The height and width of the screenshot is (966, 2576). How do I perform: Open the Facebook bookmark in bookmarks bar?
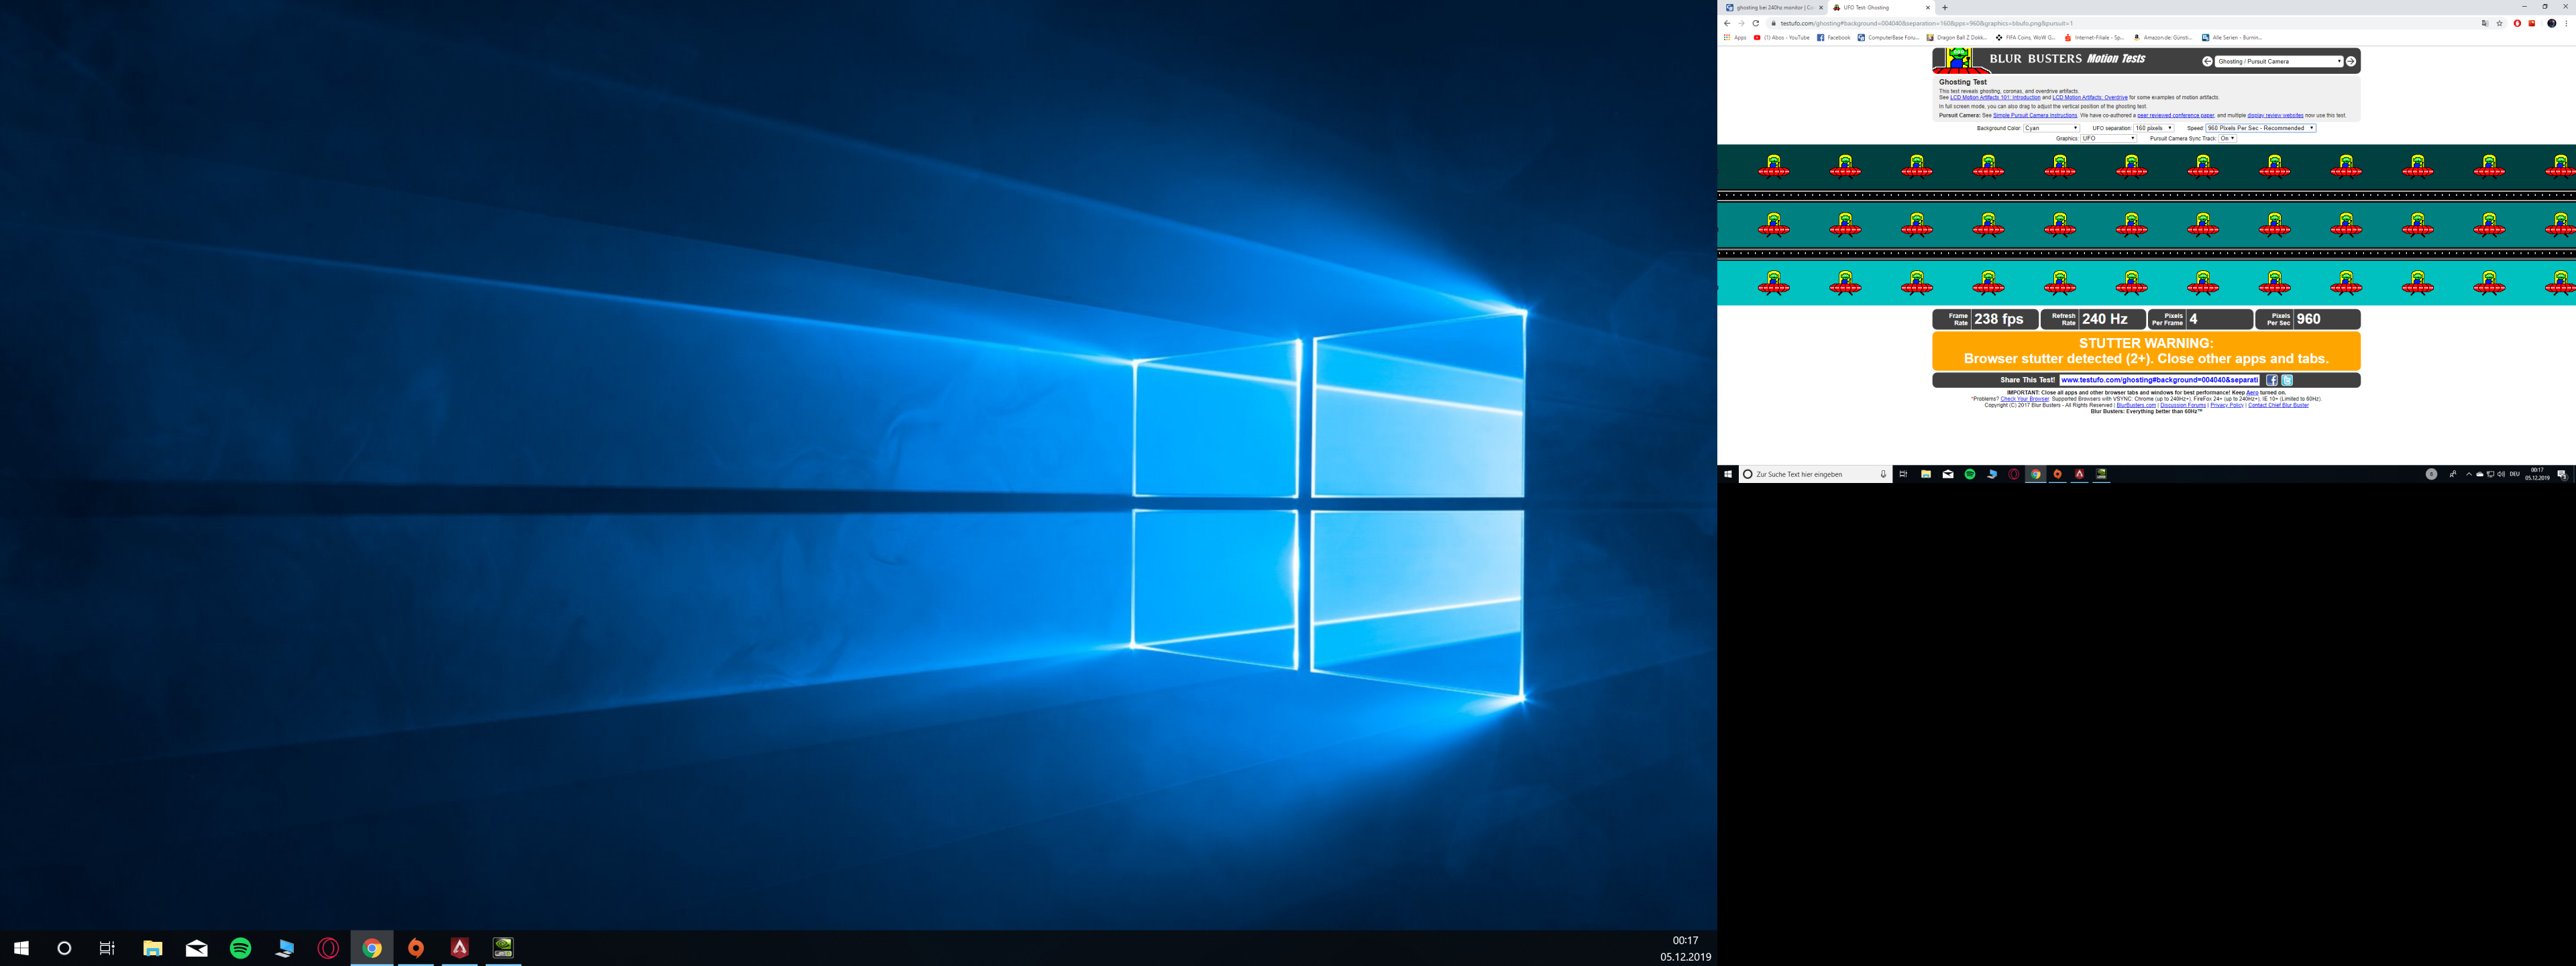click(x=1833, y=37)
